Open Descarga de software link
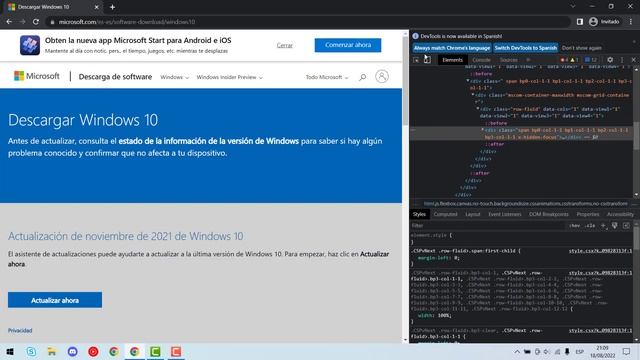The image size is (640, 360). click(x=115, y=77)
